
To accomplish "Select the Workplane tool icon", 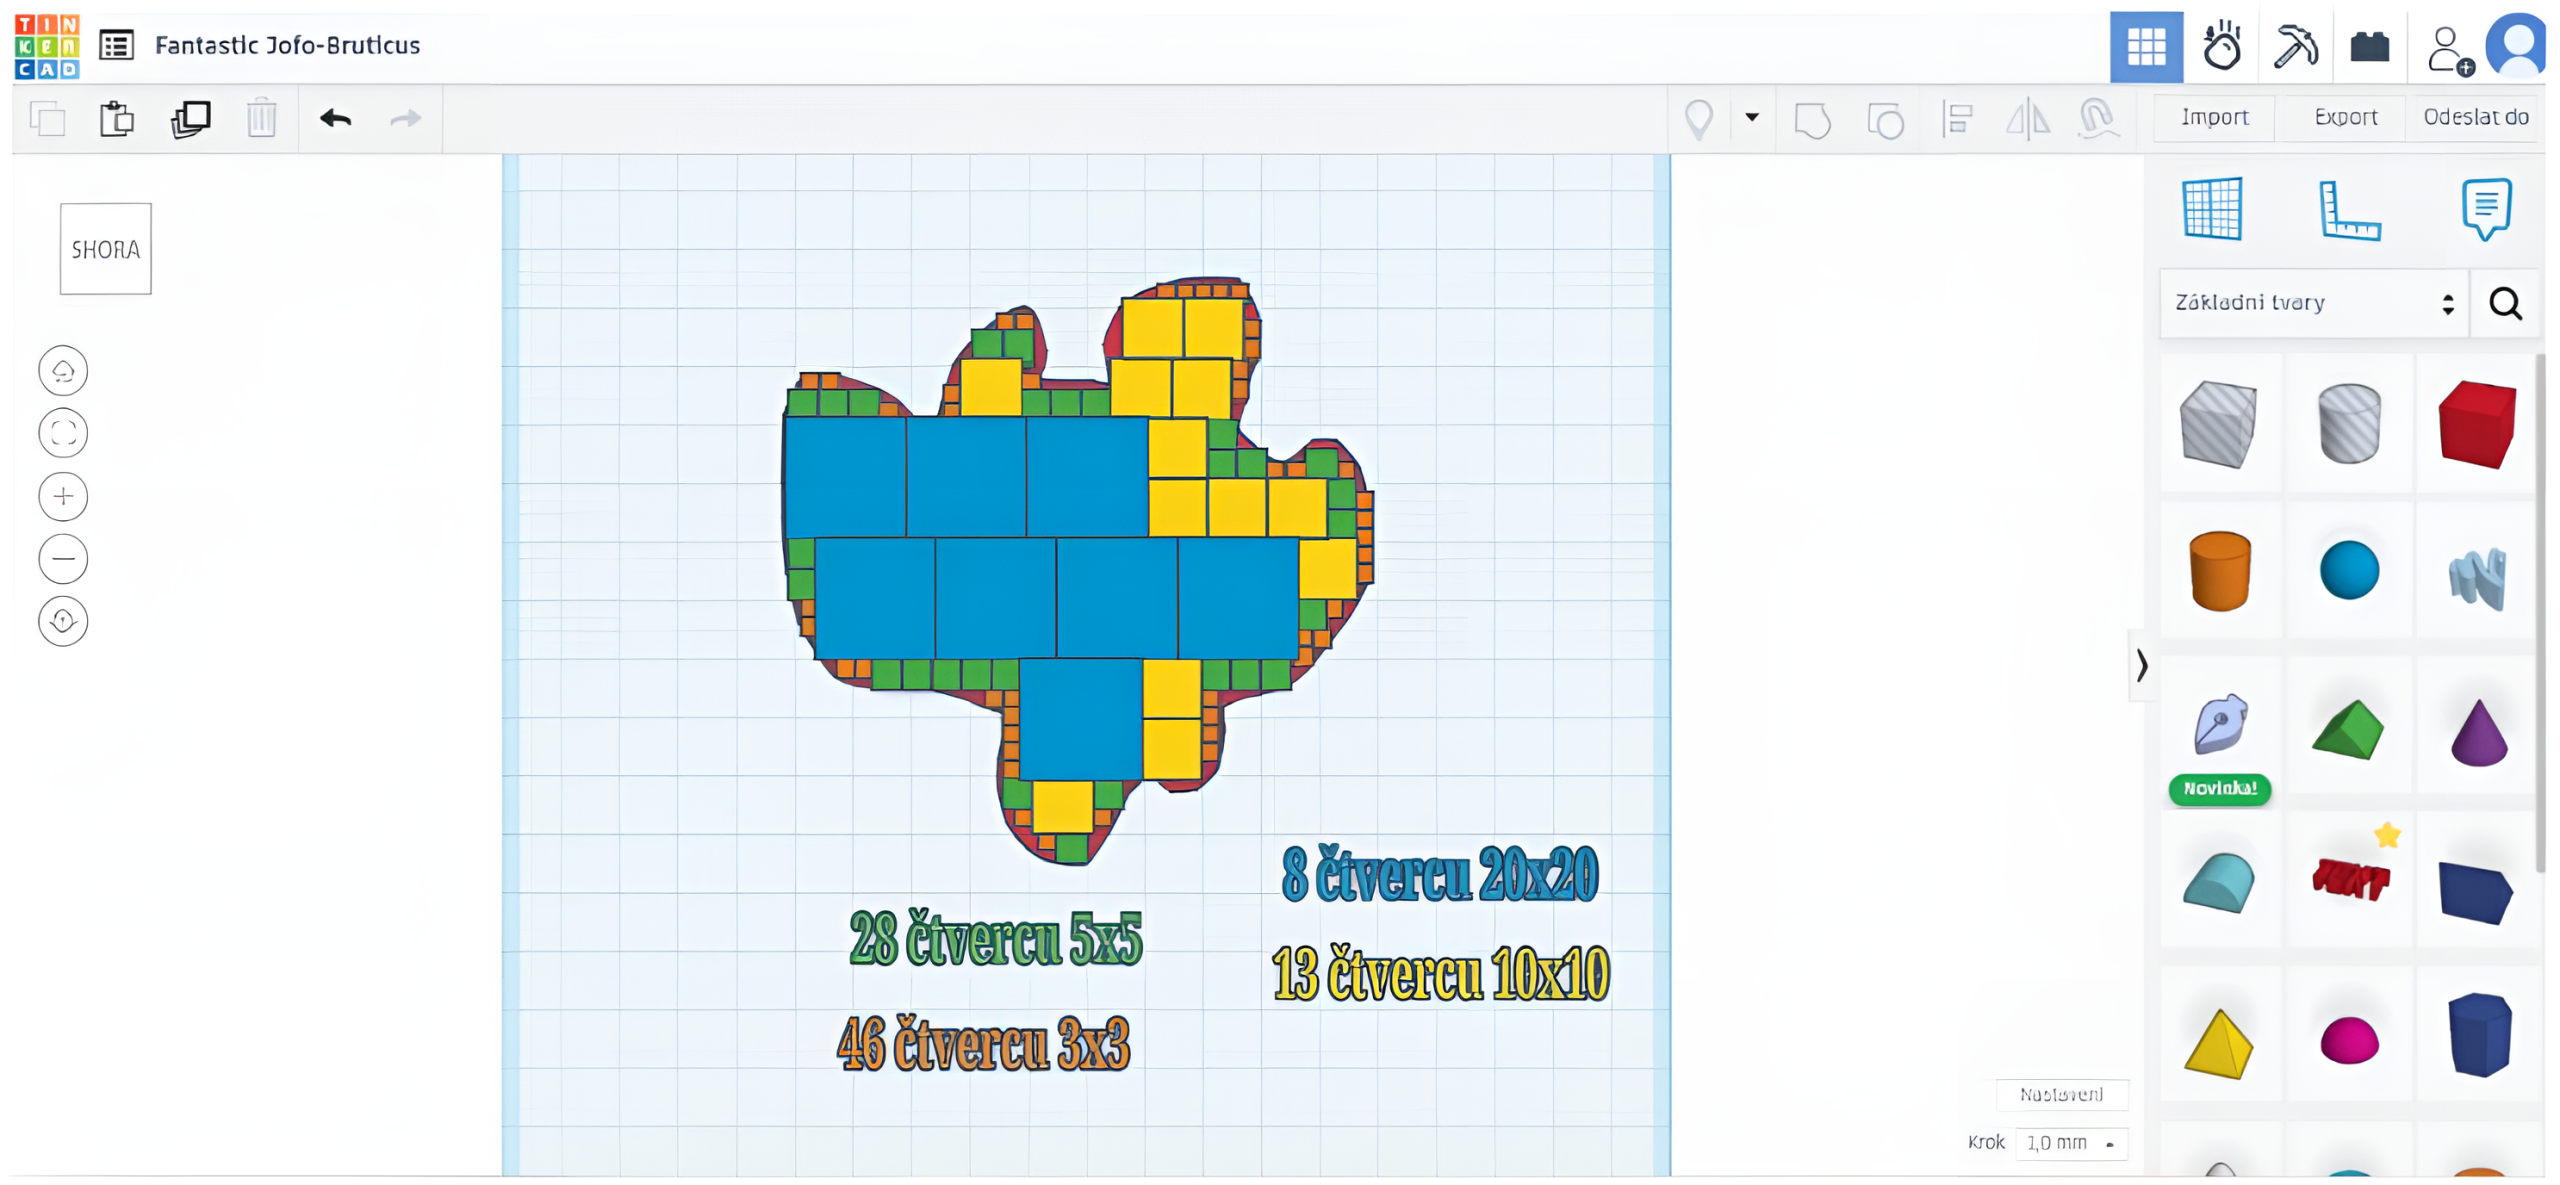I will (2212, 209).
